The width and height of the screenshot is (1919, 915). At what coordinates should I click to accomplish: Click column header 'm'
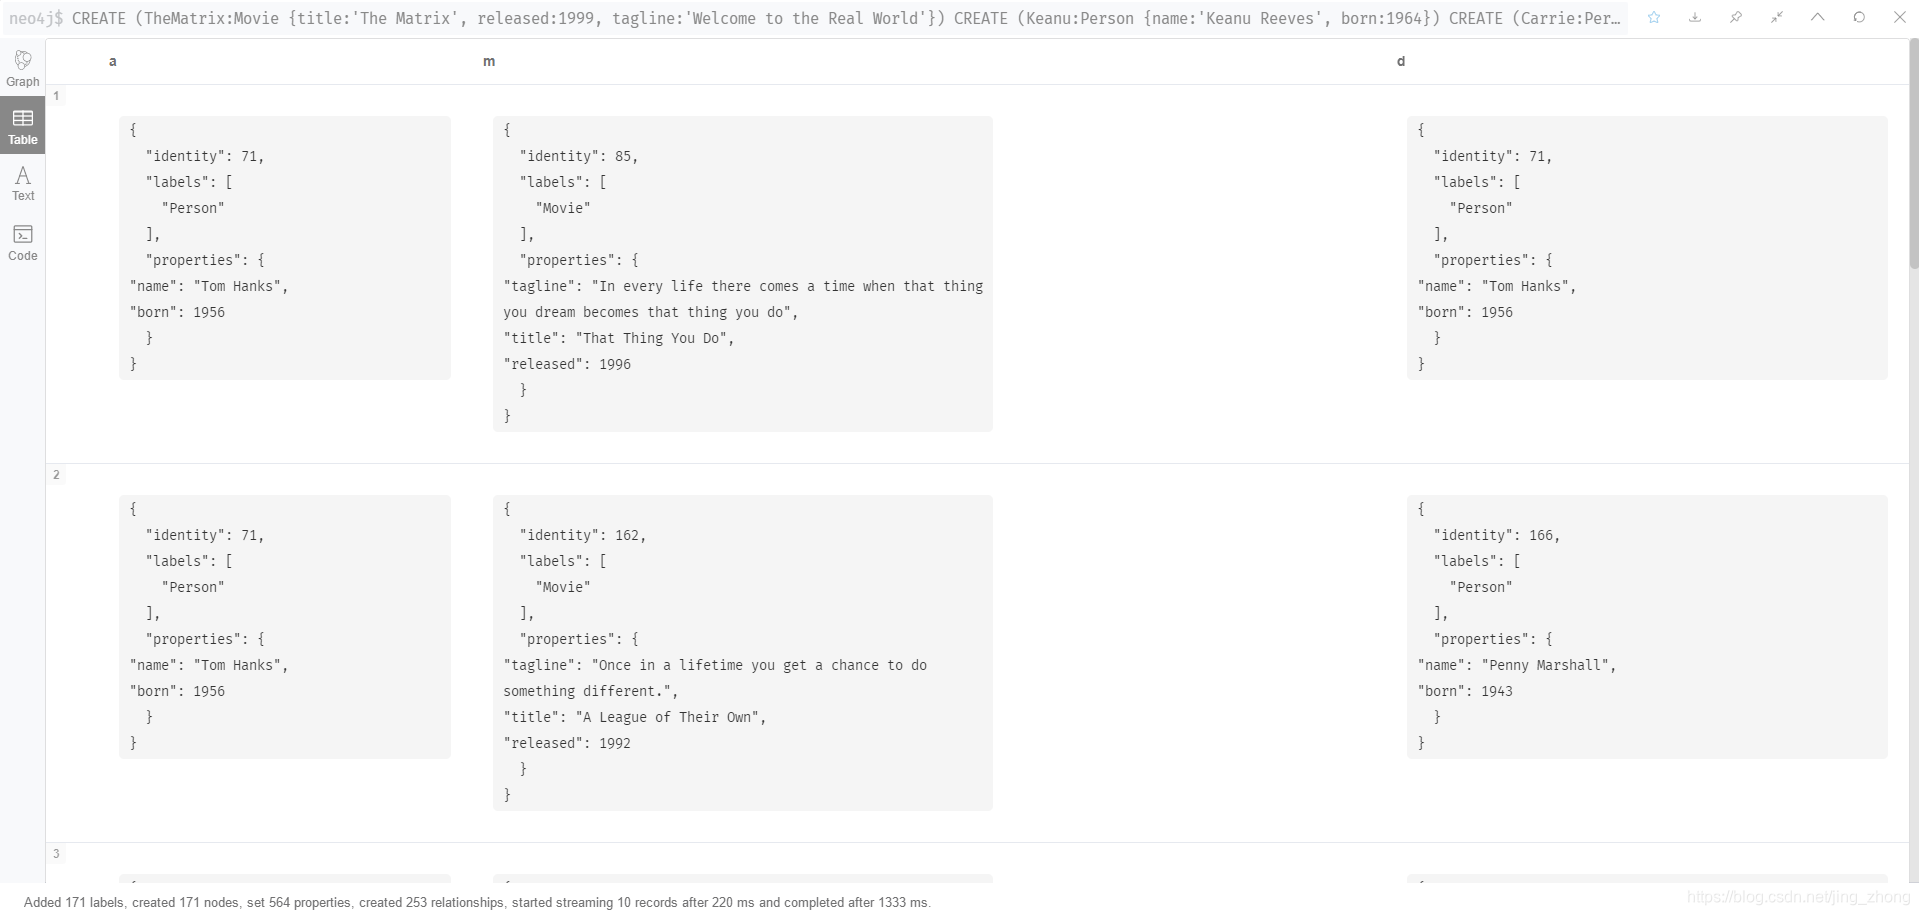tap(489, 61)
